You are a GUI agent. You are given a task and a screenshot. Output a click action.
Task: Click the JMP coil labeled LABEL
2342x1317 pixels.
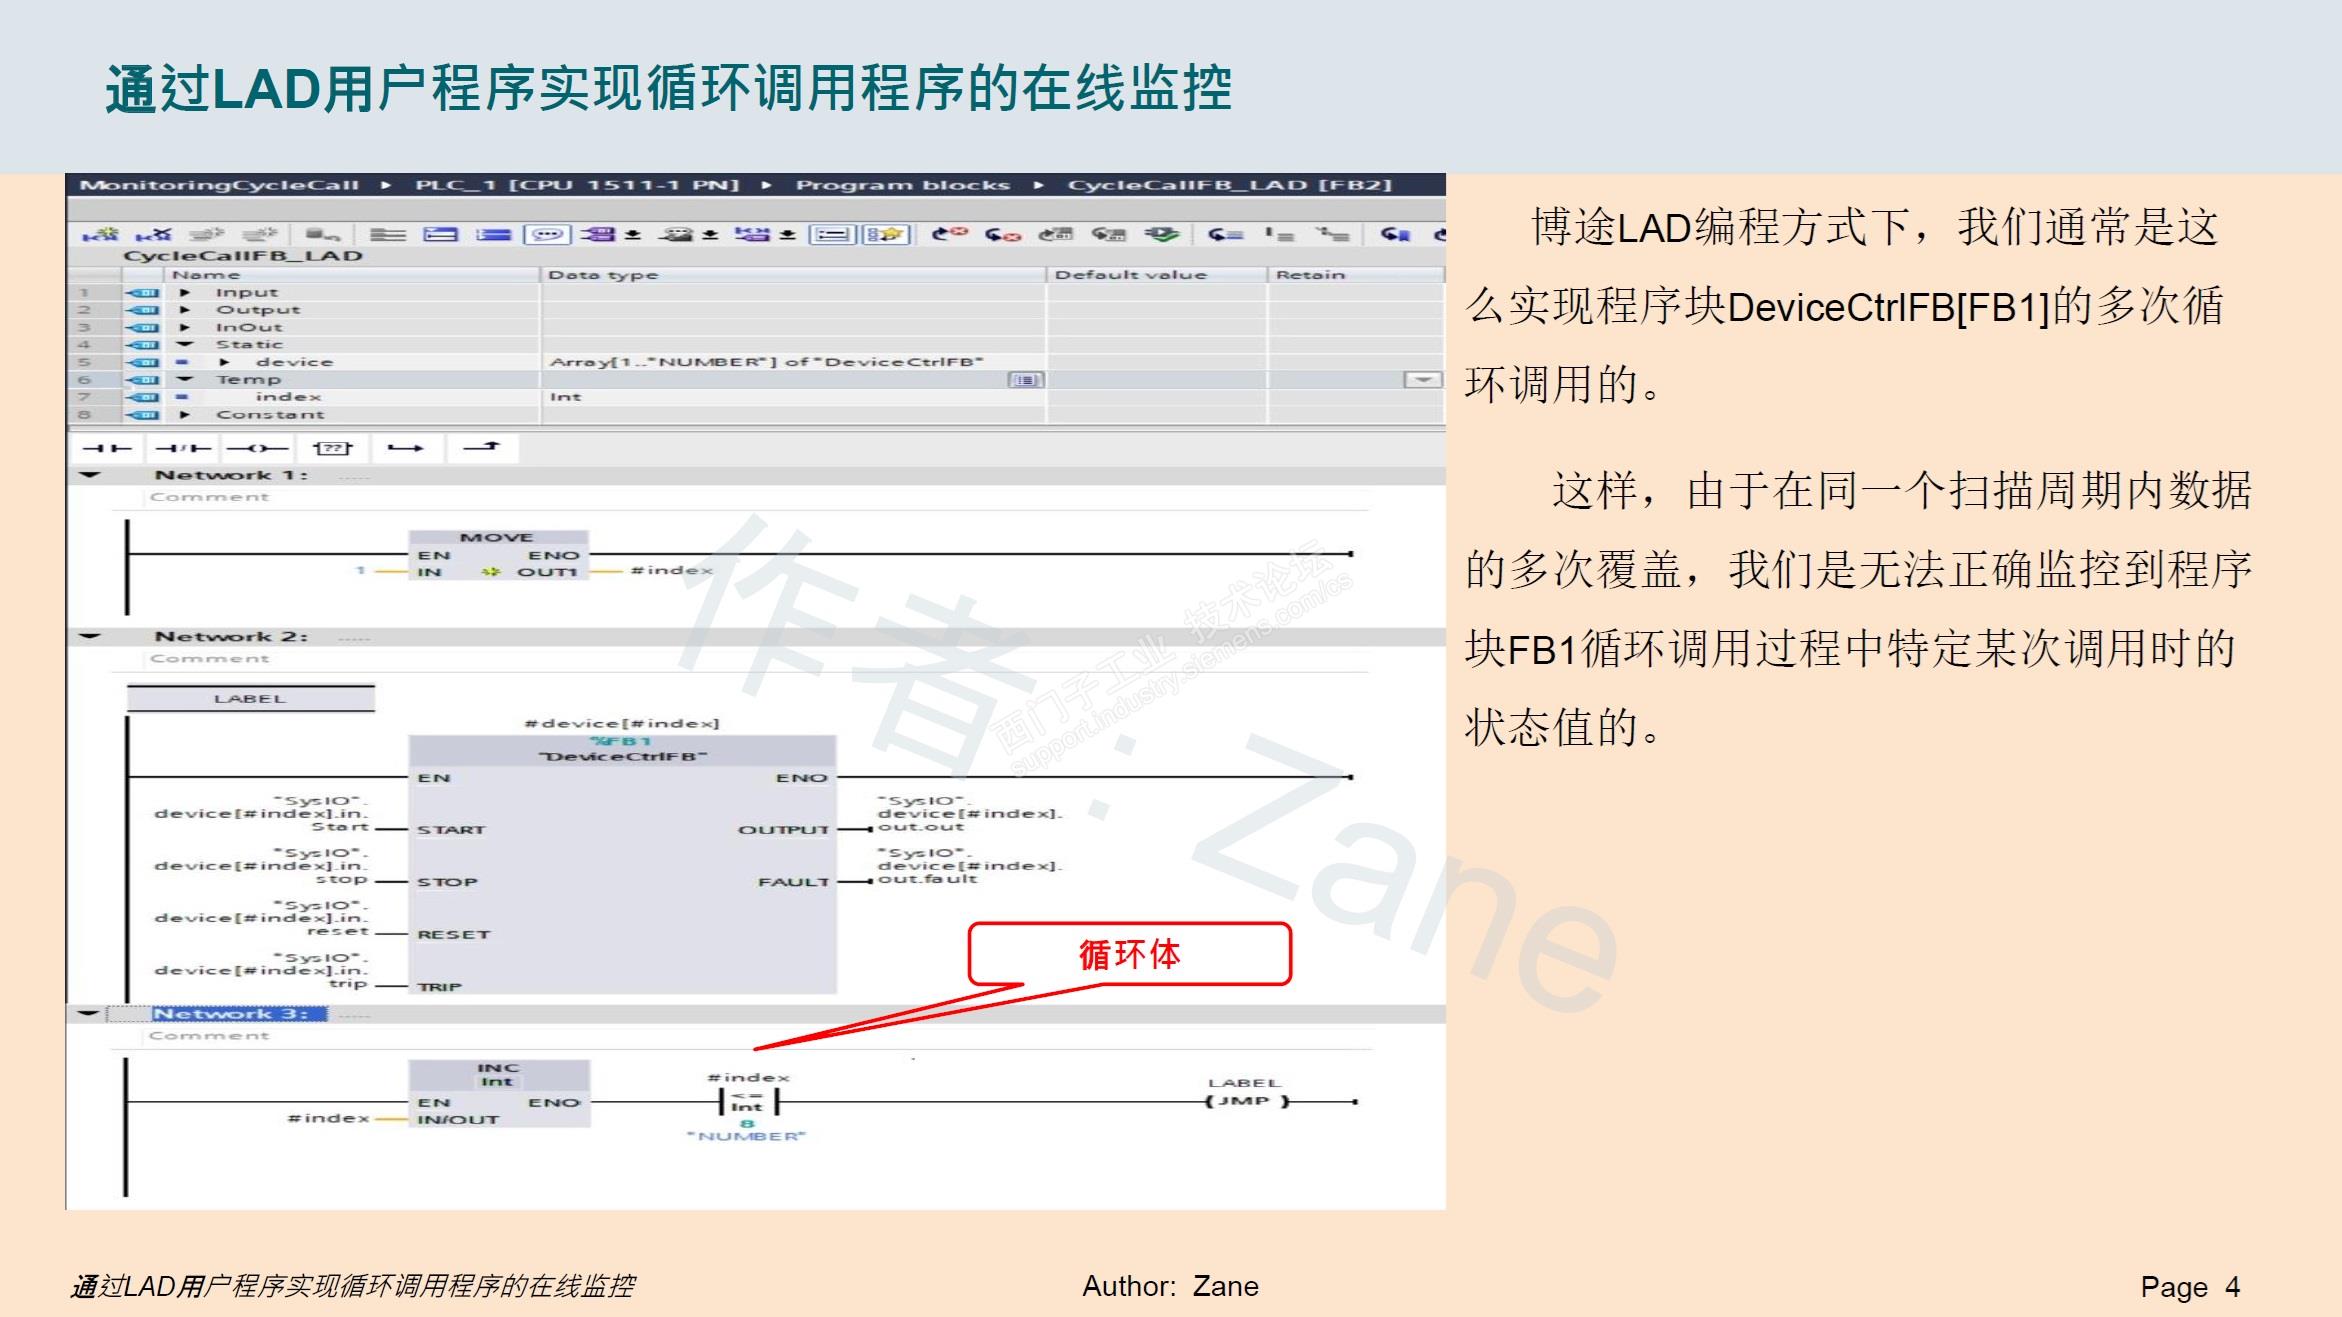[1246, 1101]
